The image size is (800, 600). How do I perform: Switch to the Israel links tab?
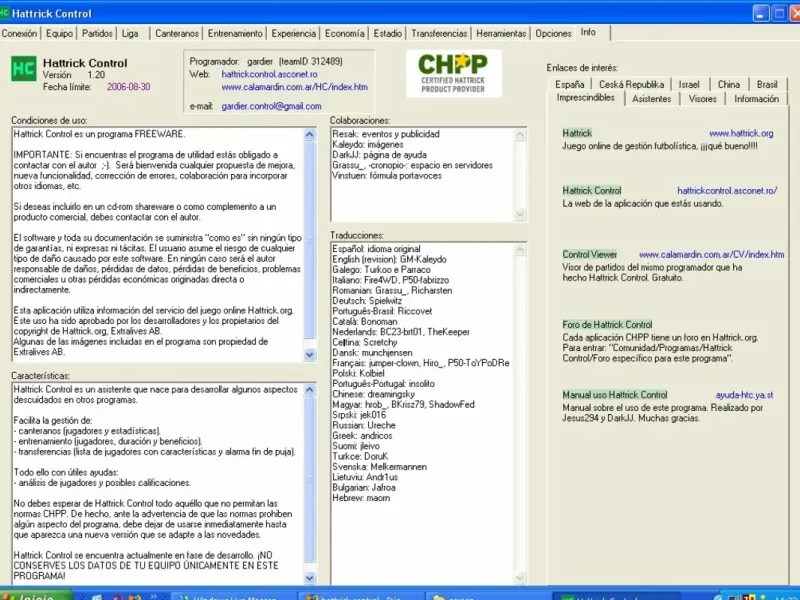point(689,85)
